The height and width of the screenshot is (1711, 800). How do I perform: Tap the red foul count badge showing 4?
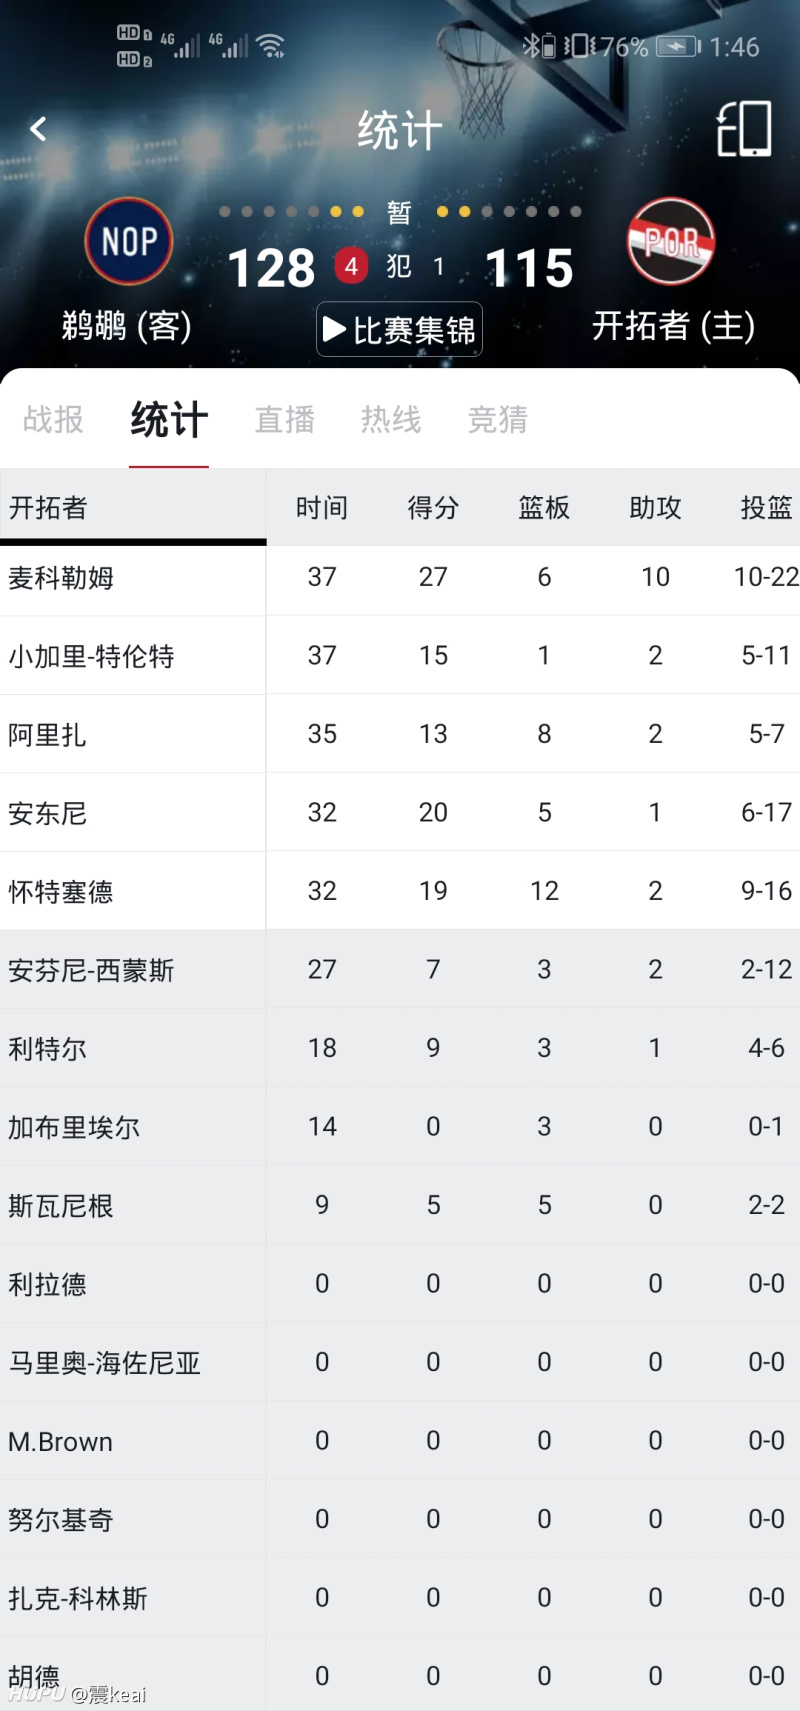(351, 267)
